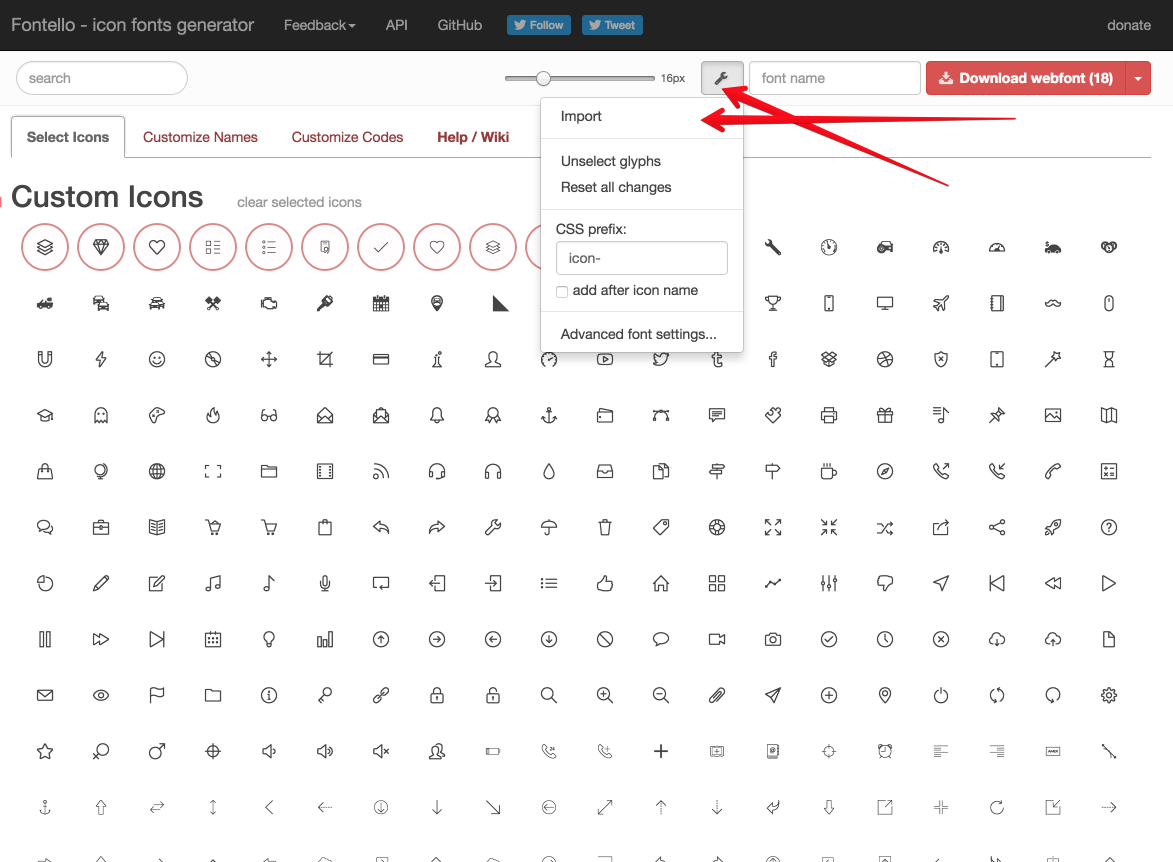Screen dimensions: 1173x862
Task: Click the Twitter Follow button
Action: 539,25
